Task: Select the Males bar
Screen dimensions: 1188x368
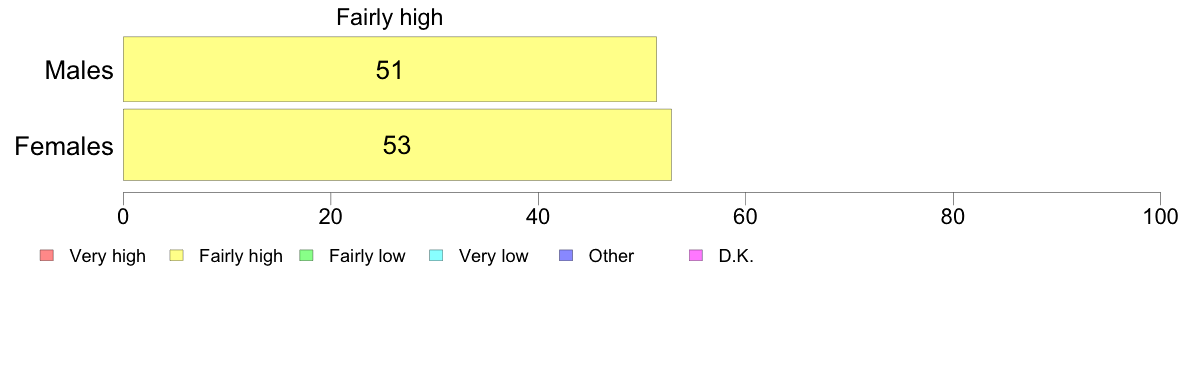Action: pos(389,69)
